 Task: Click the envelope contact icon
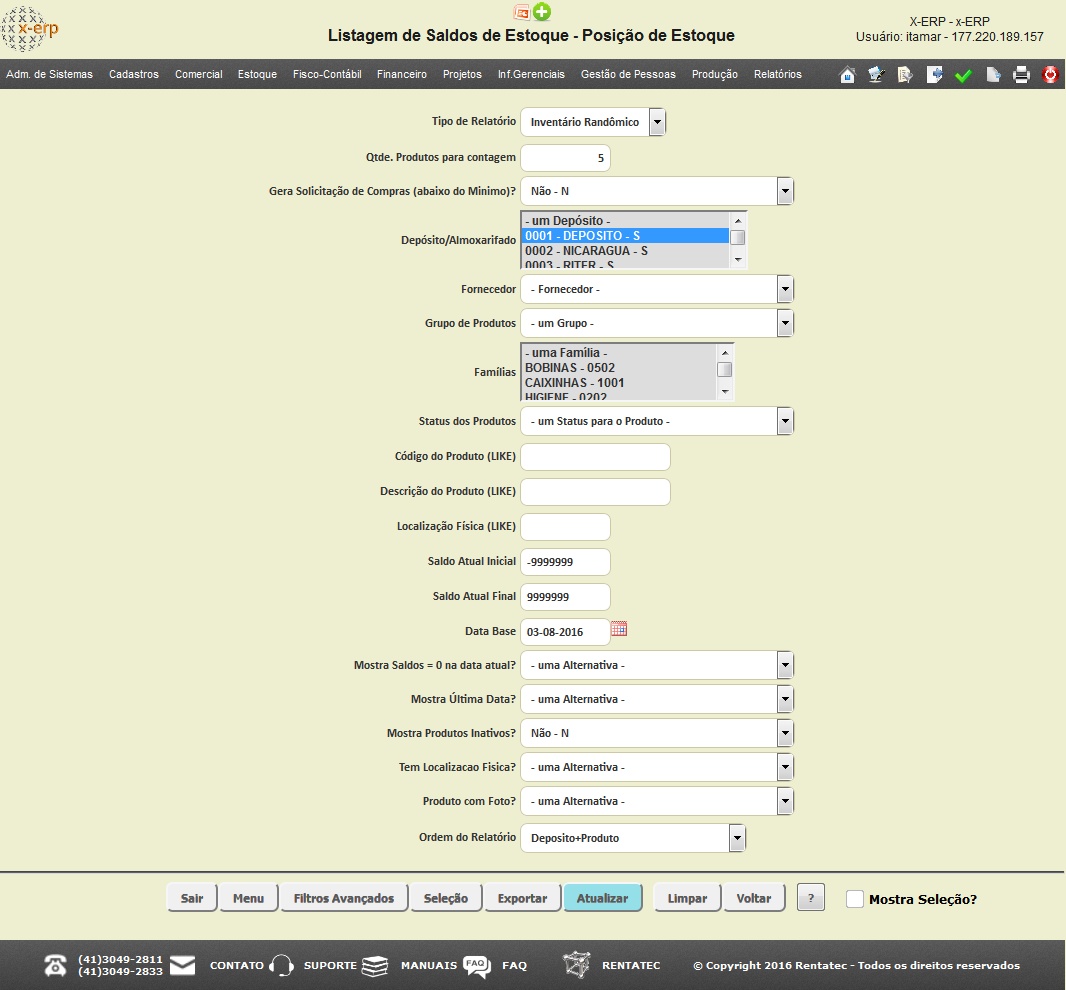click(x=182, y=965)
